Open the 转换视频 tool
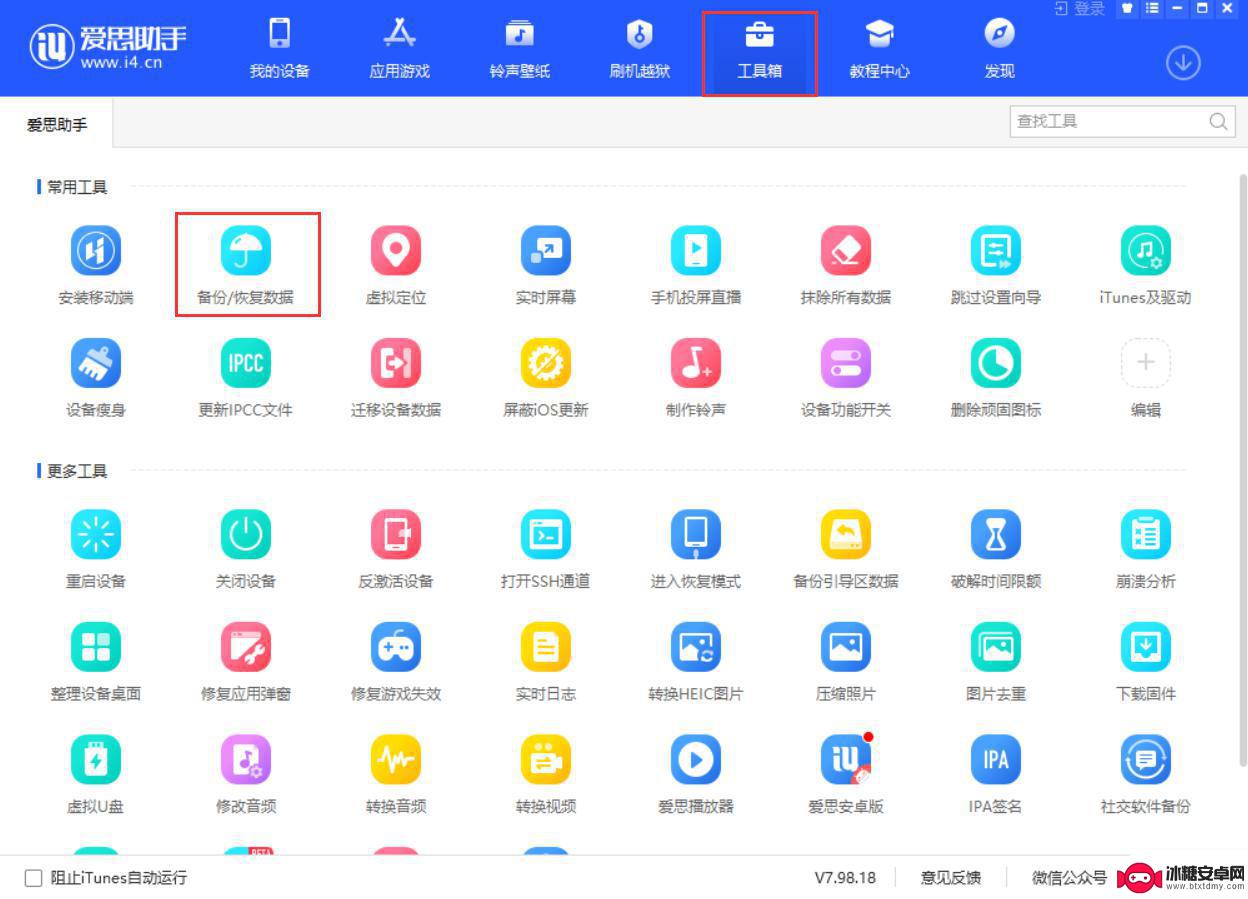This screenshot has height=899, width=1248. click(x=546, y=760)
